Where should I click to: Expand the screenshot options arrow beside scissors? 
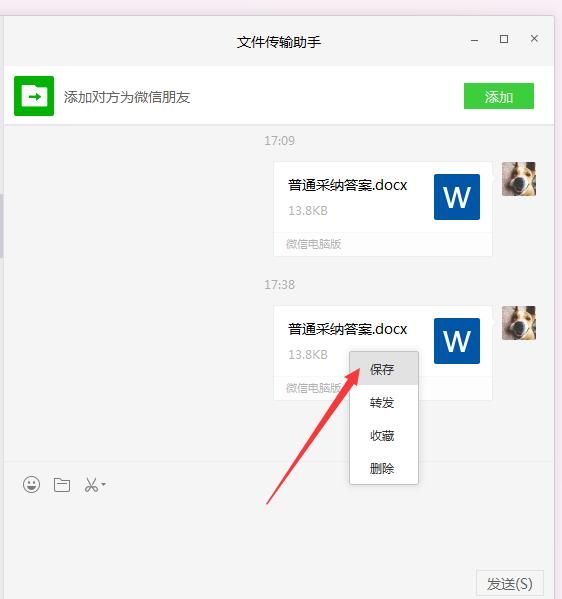[103, 484]
